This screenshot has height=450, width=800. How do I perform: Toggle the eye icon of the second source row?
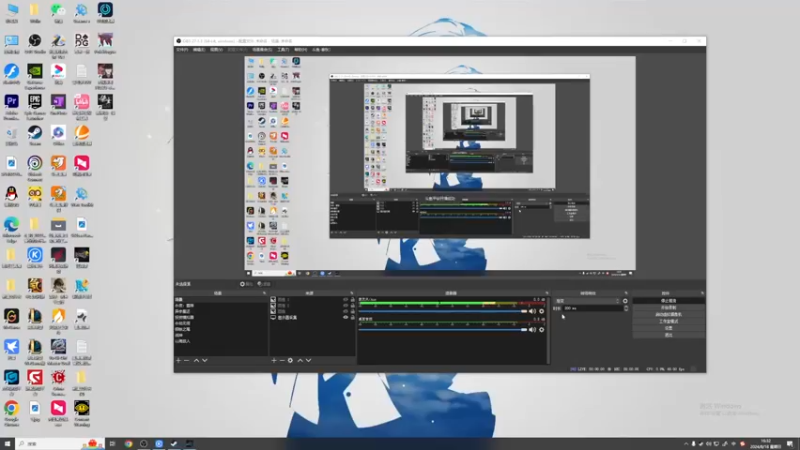(345, 306)
